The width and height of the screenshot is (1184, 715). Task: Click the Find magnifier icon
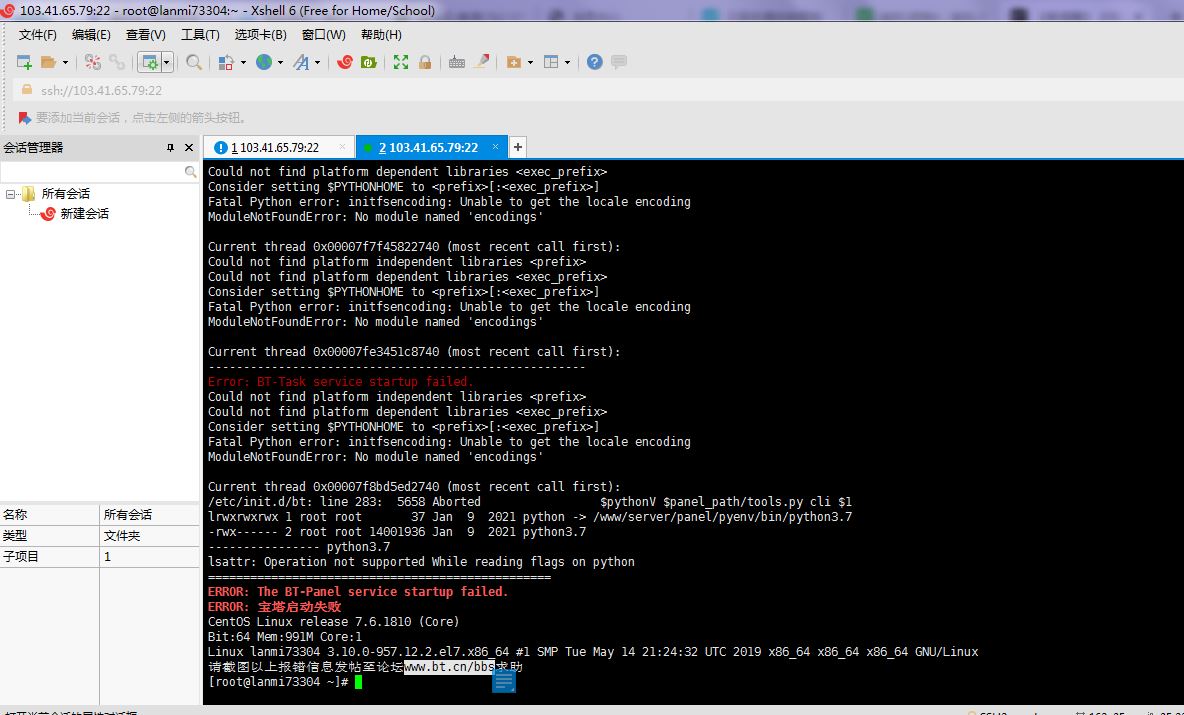point(193,62)
